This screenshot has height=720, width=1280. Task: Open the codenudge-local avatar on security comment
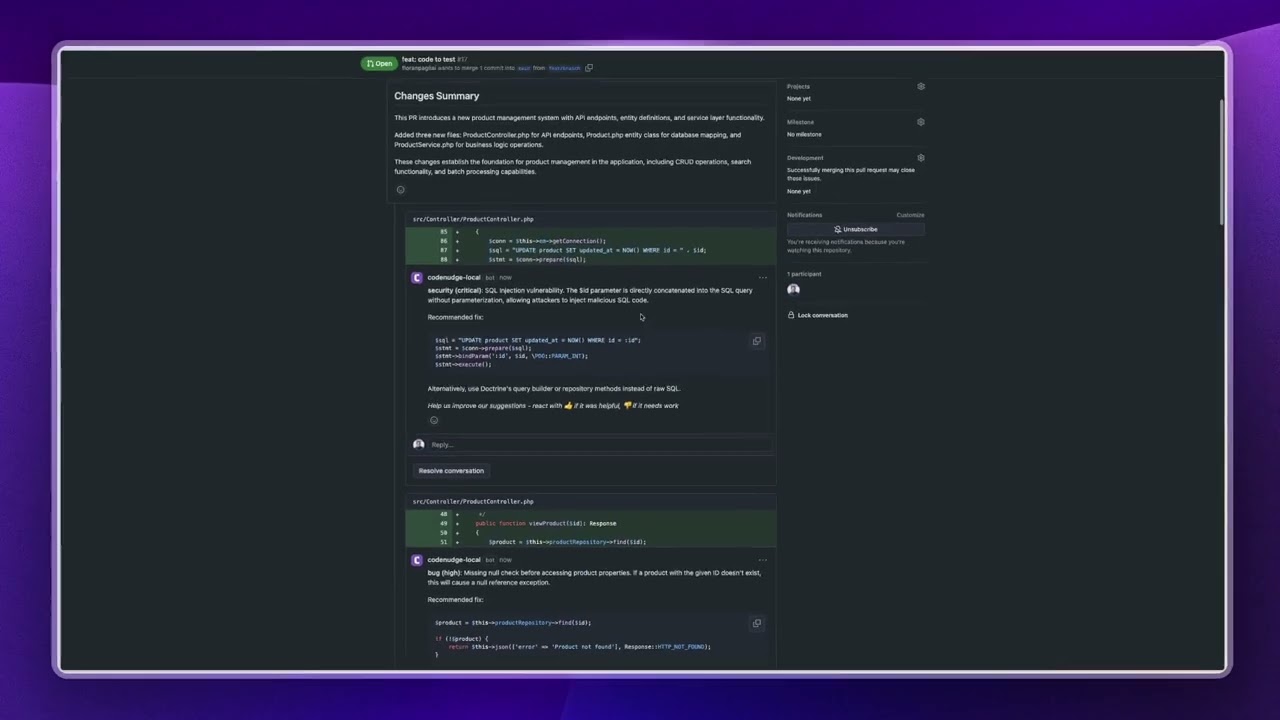[x=417, y=278]
